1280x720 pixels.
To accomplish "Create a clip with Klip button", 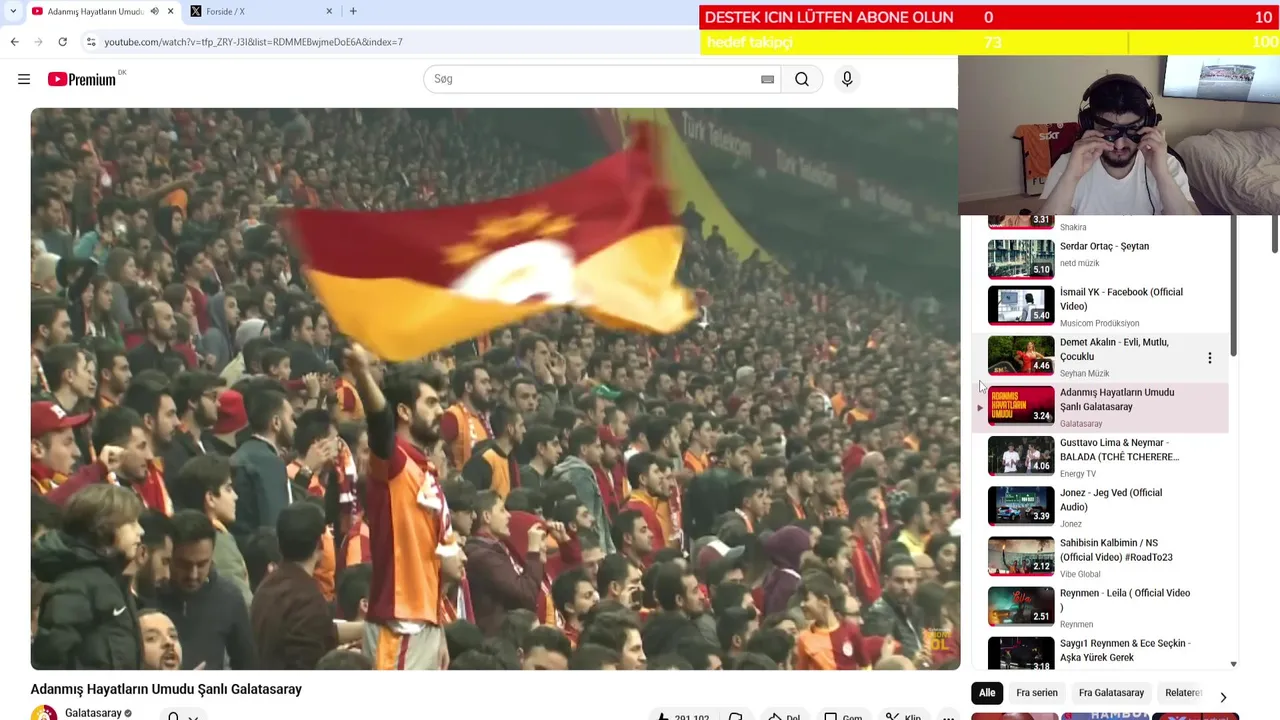I will pyautogui.click(x=905, y=716).
